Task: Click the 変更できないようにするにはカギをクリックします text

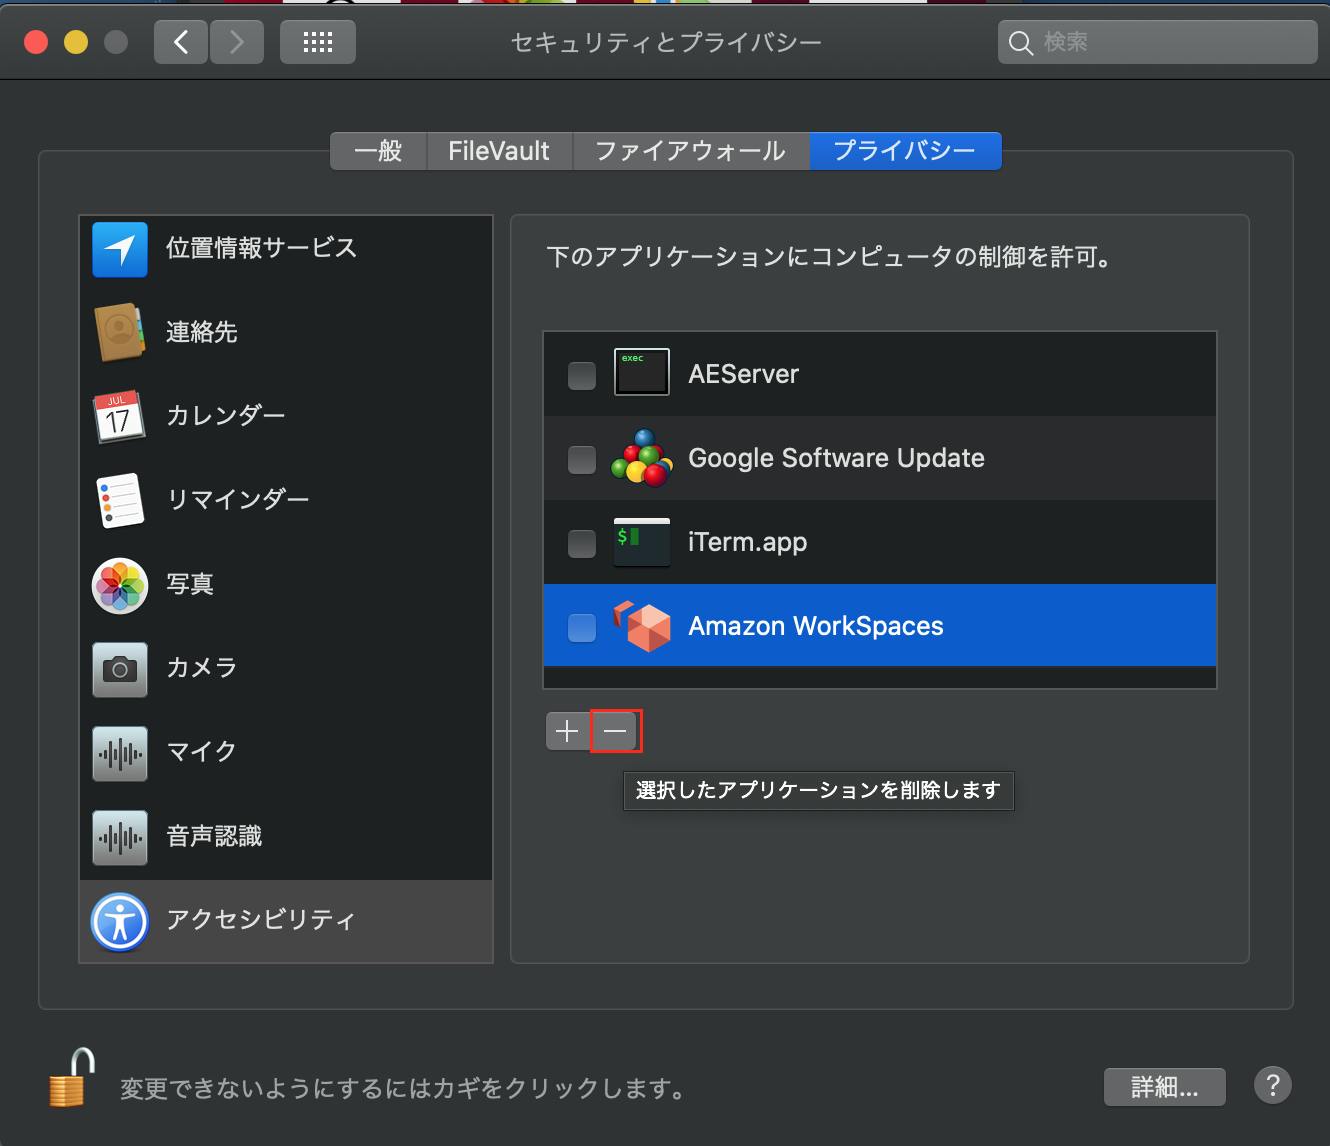Action: (x=402, y=1088)
